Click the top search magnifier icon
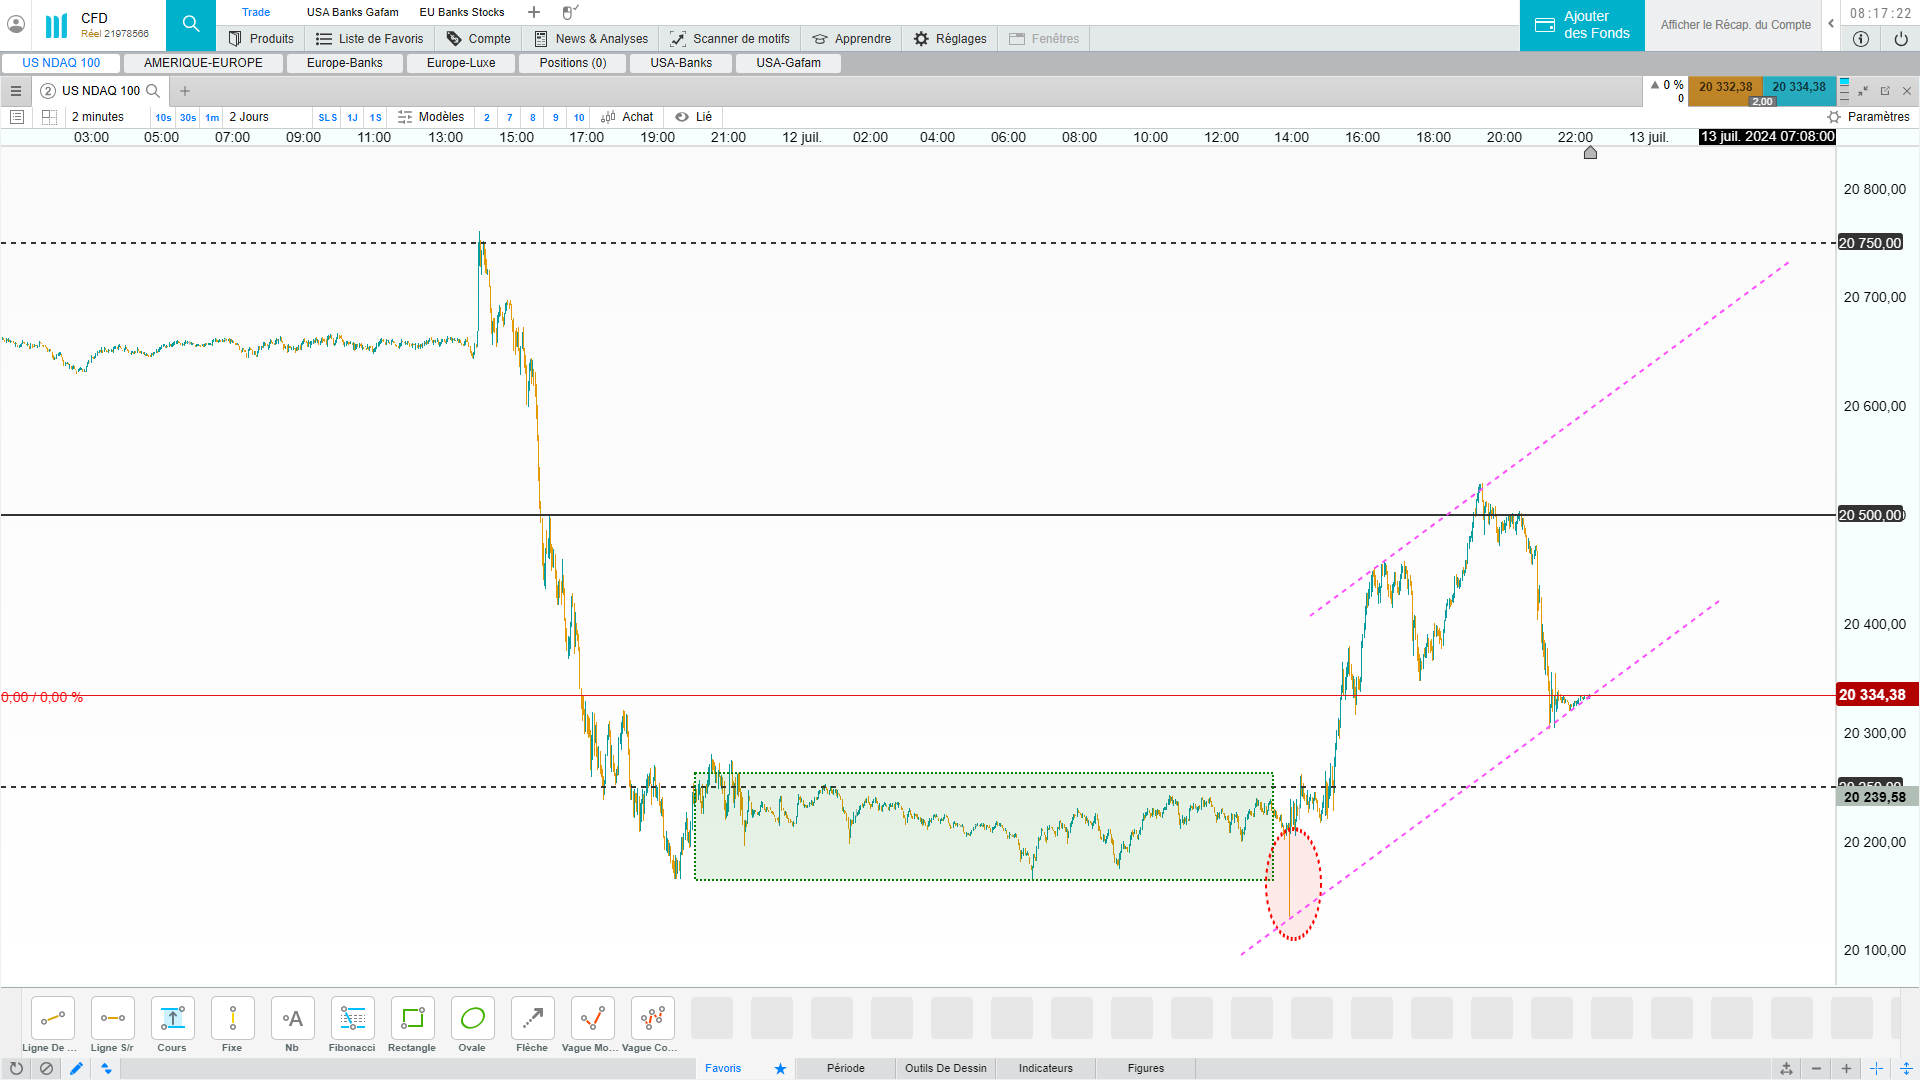Viewport: 1920px width, 1080px height. click(191, 24)
